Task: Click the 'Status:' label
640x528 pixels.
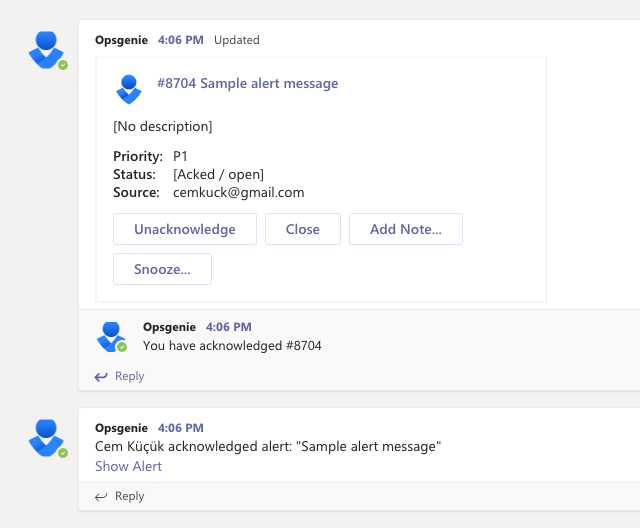Action: tap(134, 174)
